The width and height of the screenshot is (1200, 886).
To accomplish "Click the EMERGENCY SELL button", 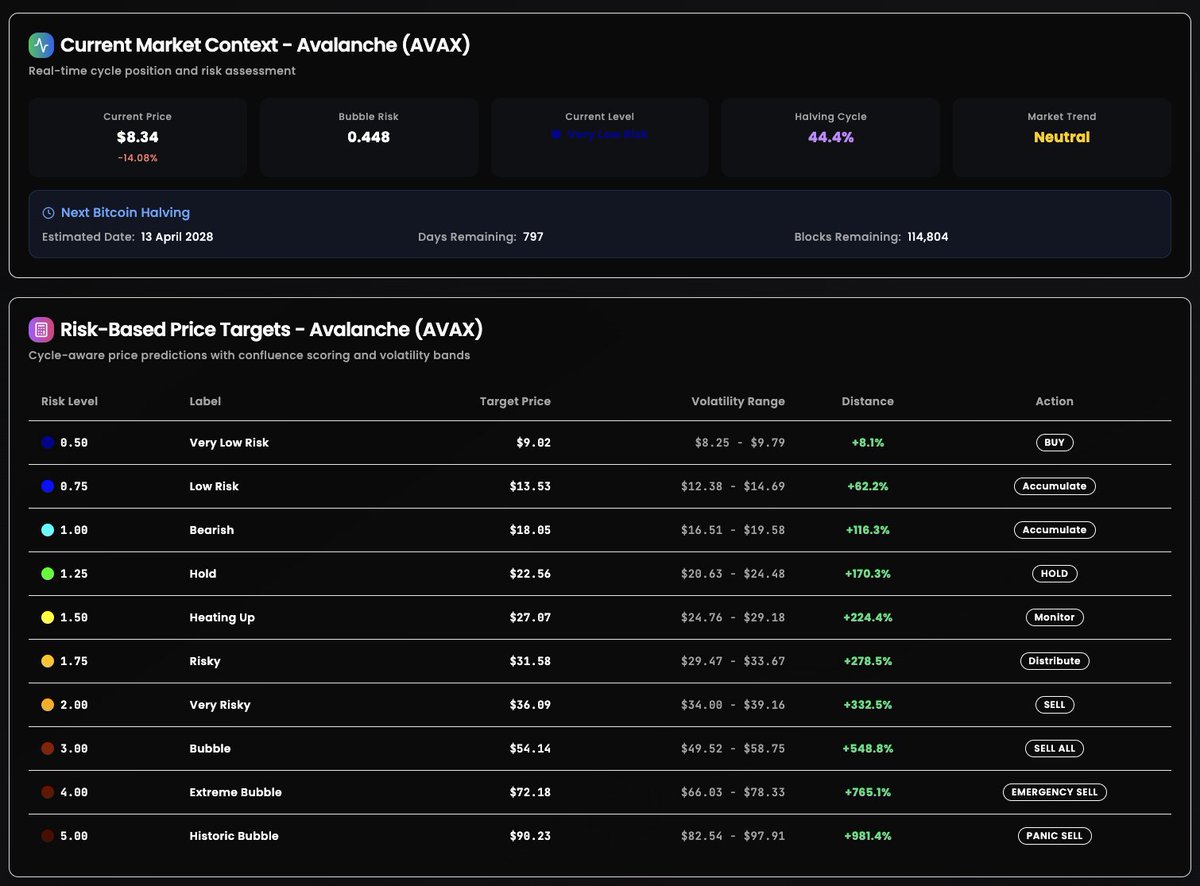I will (x=1054, y=792).
